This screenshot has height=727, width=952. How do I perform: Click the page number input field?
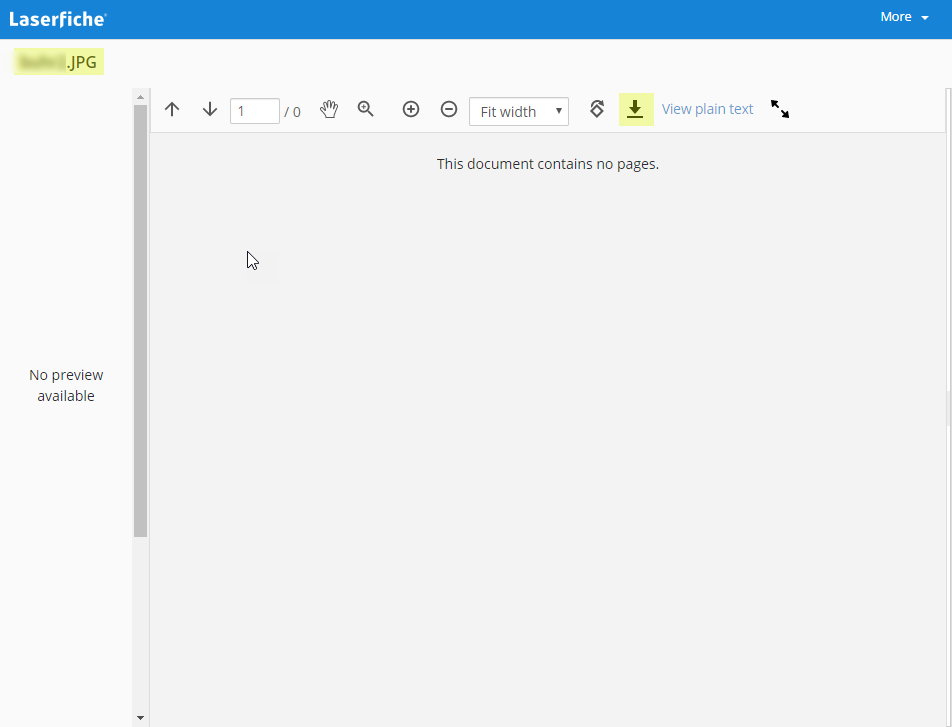pos(254,111)
